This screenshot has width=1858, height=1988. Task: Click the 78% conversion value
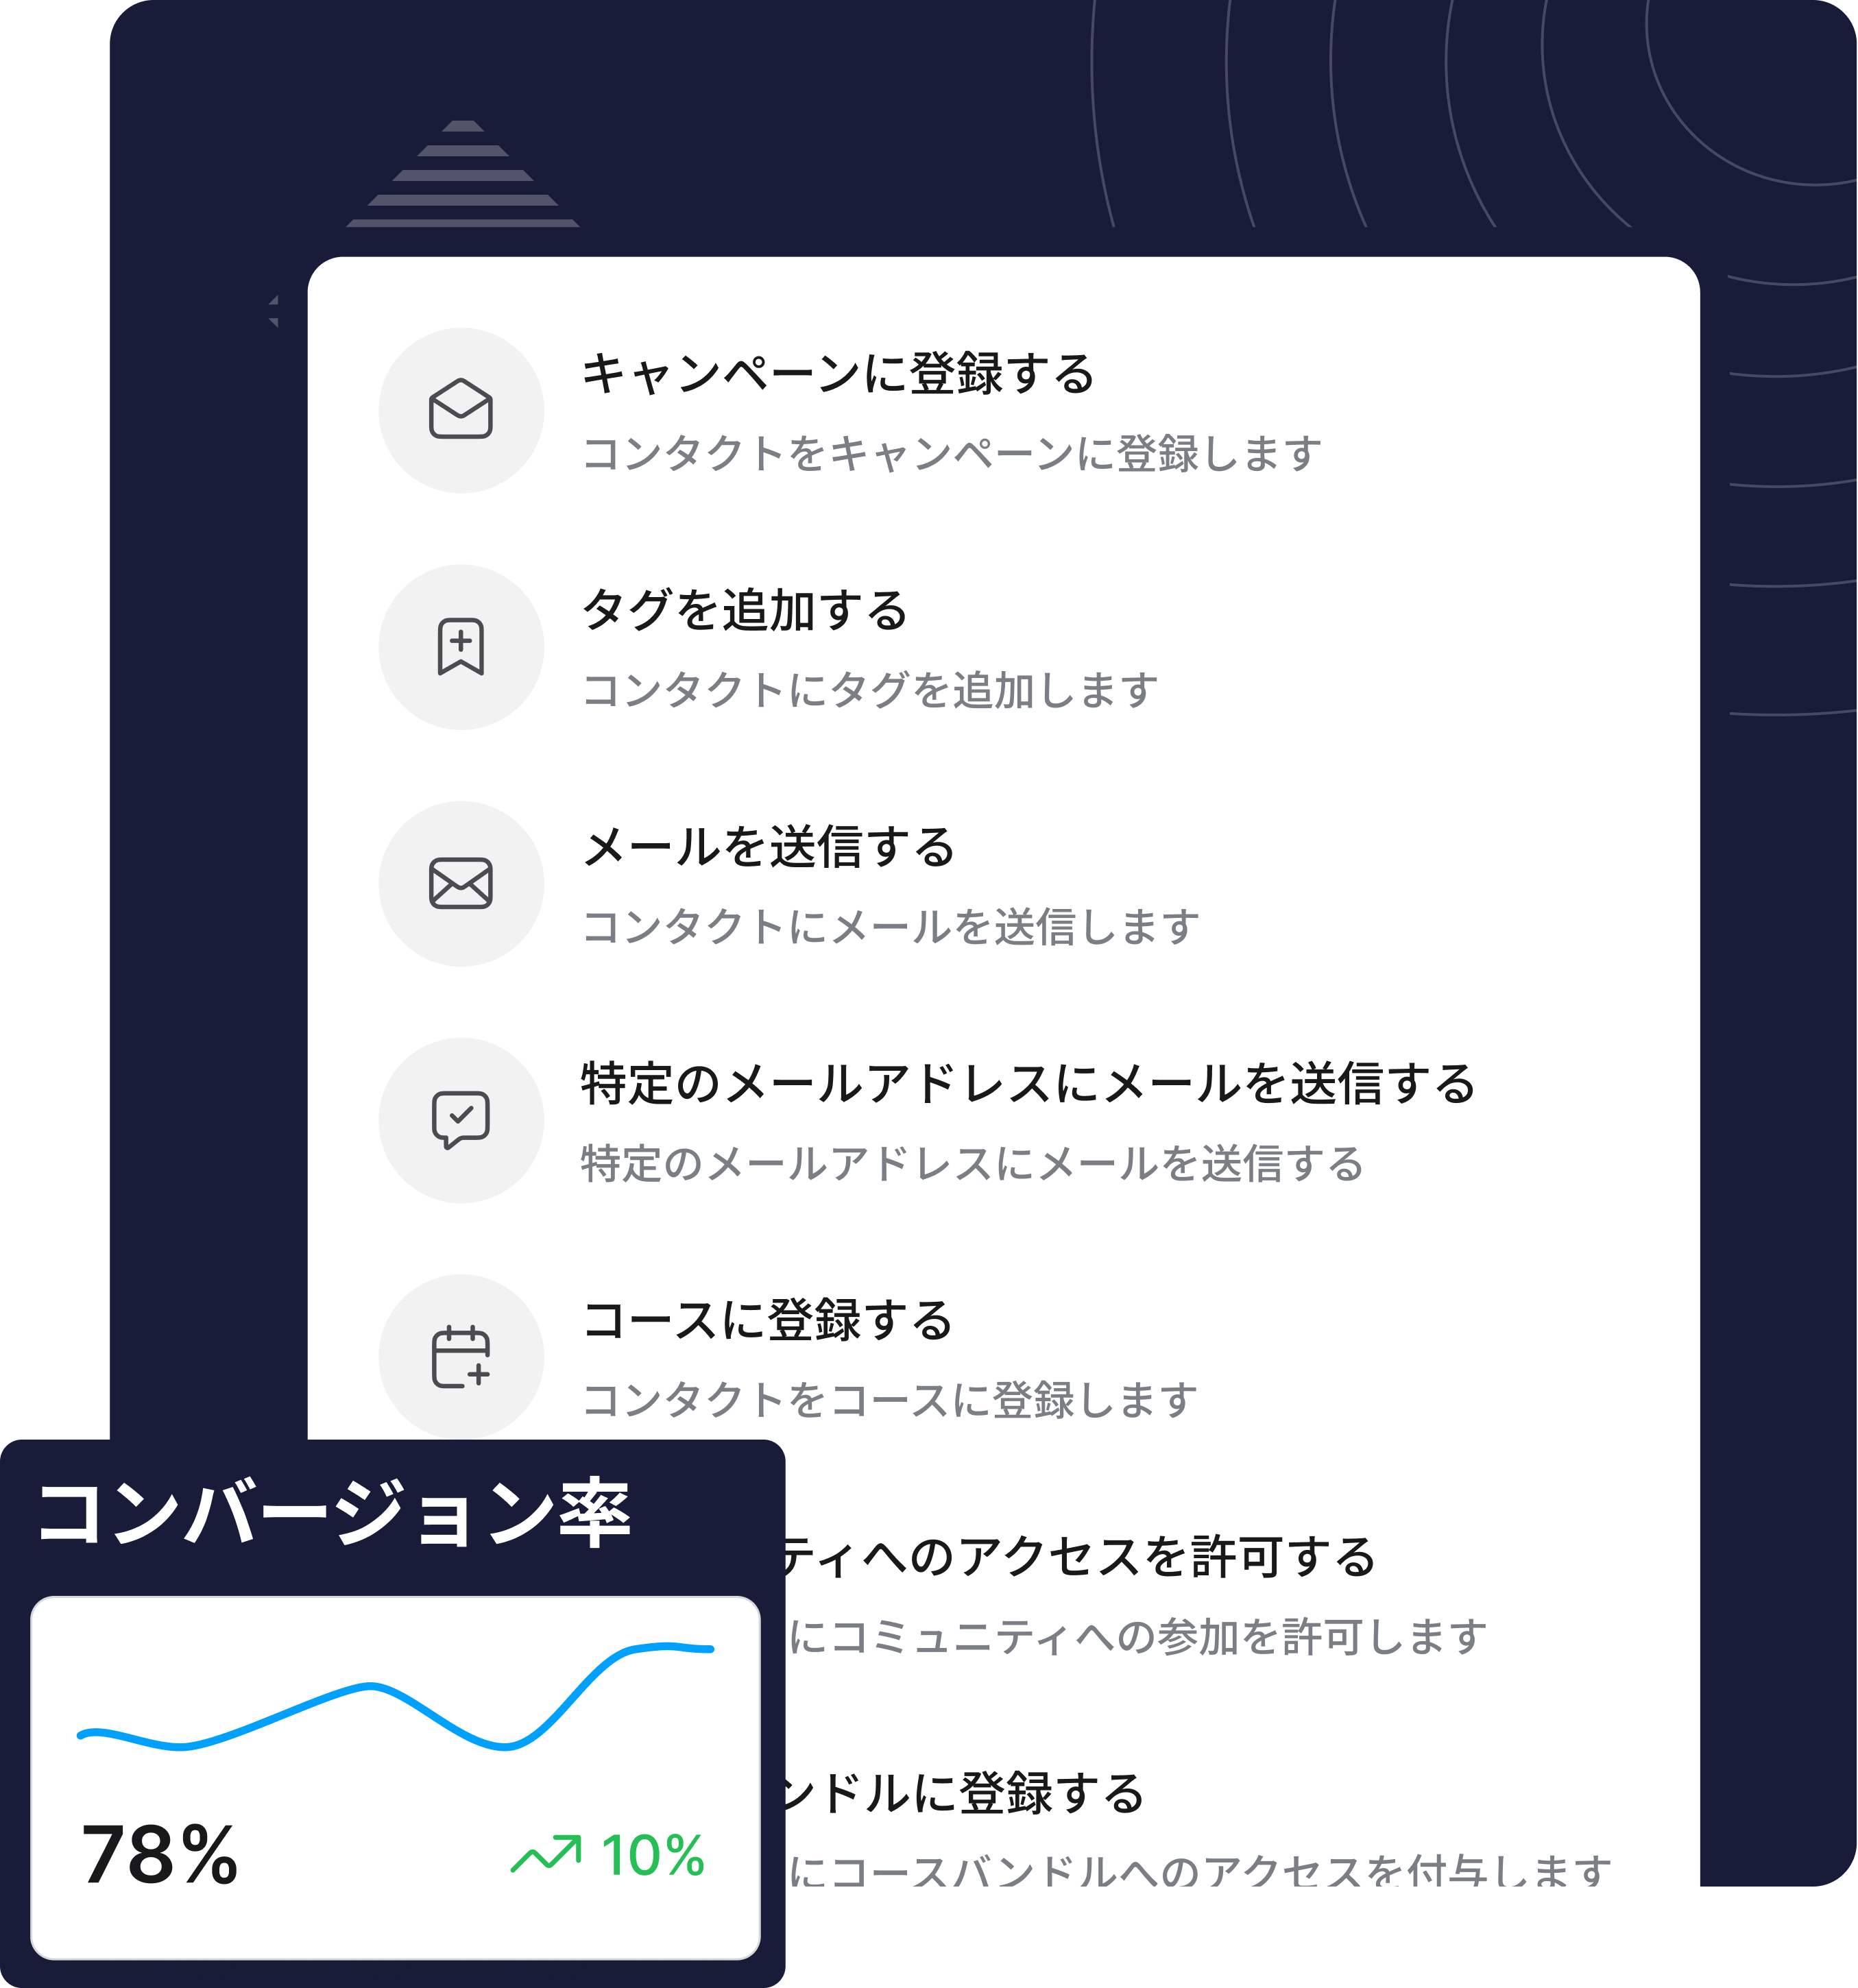pos(160,1855)
